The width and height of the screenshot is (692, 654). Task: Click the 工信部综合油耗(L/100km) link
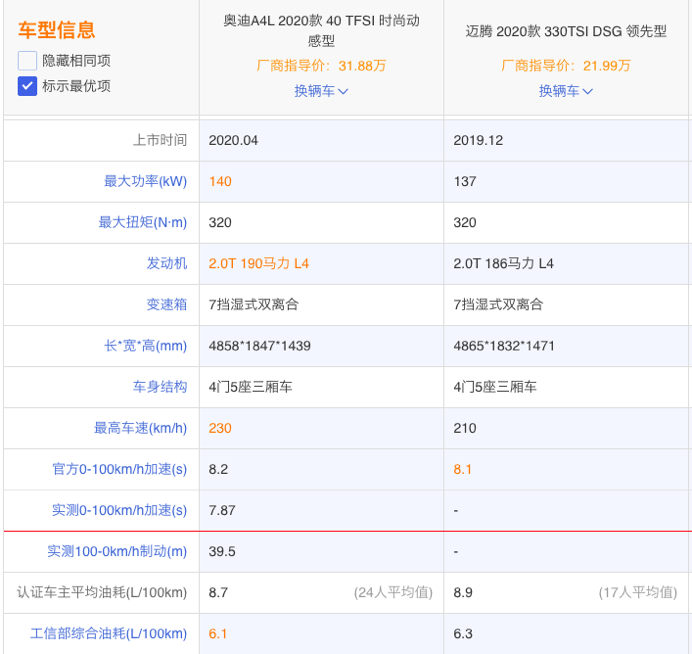tap(109, 634)
